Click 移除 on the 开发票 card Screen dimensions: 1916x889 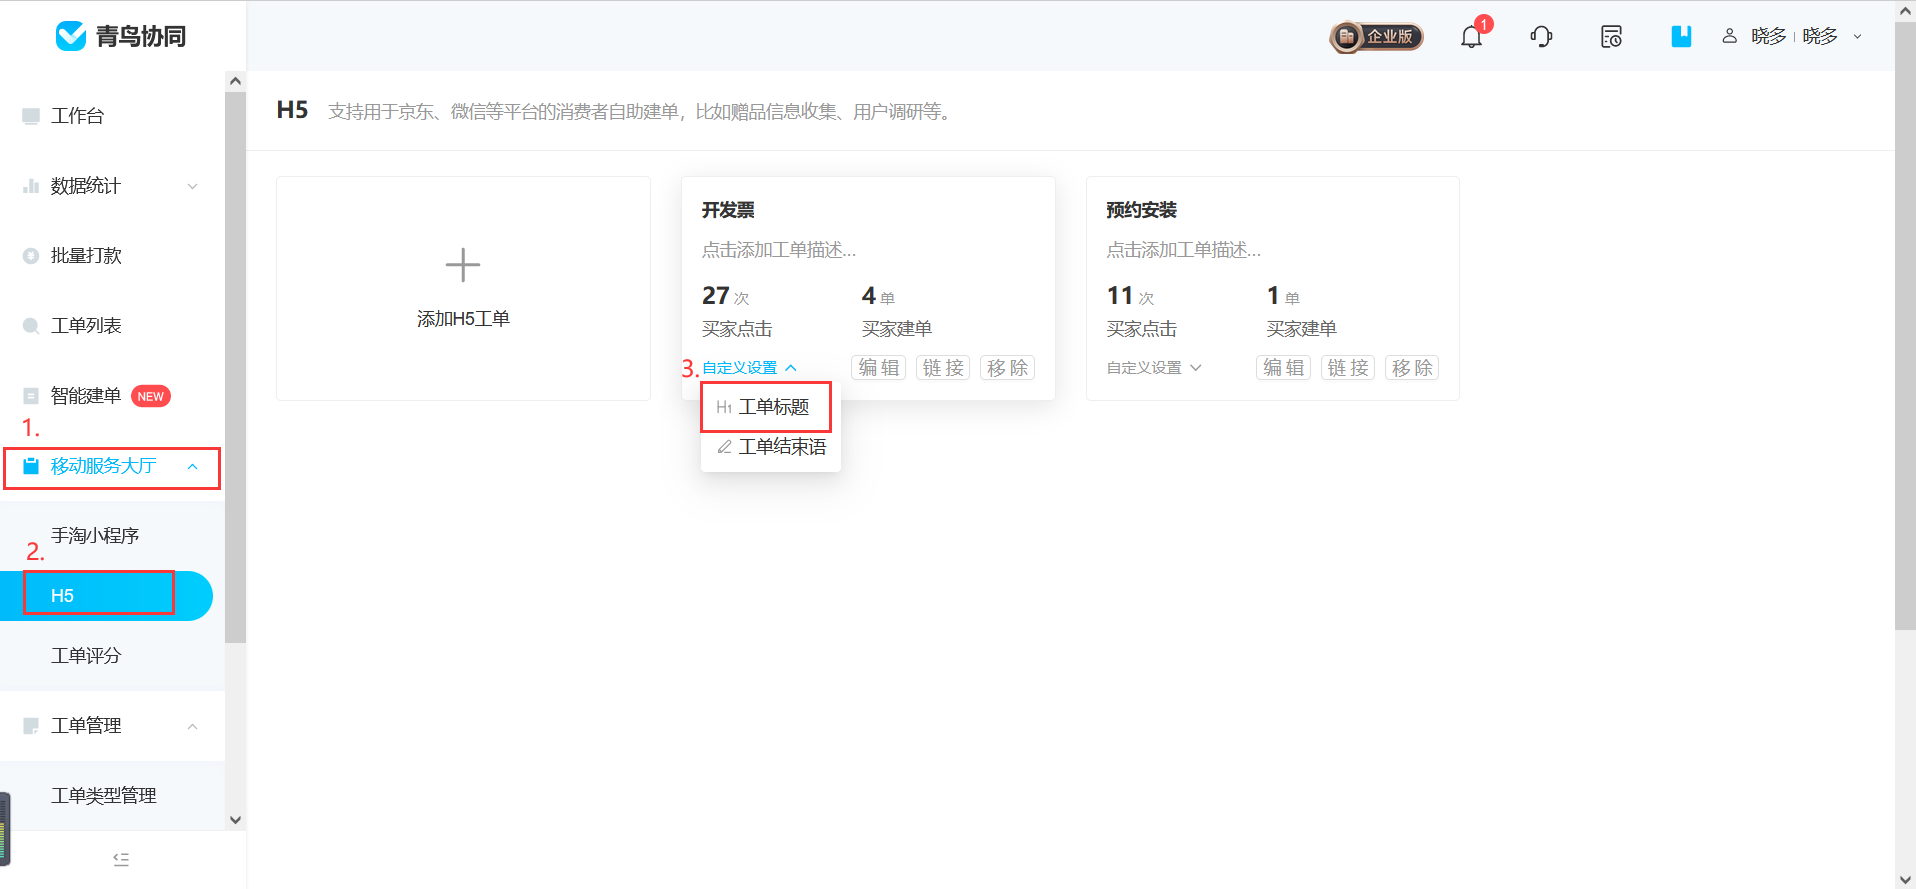(1007, 368)
